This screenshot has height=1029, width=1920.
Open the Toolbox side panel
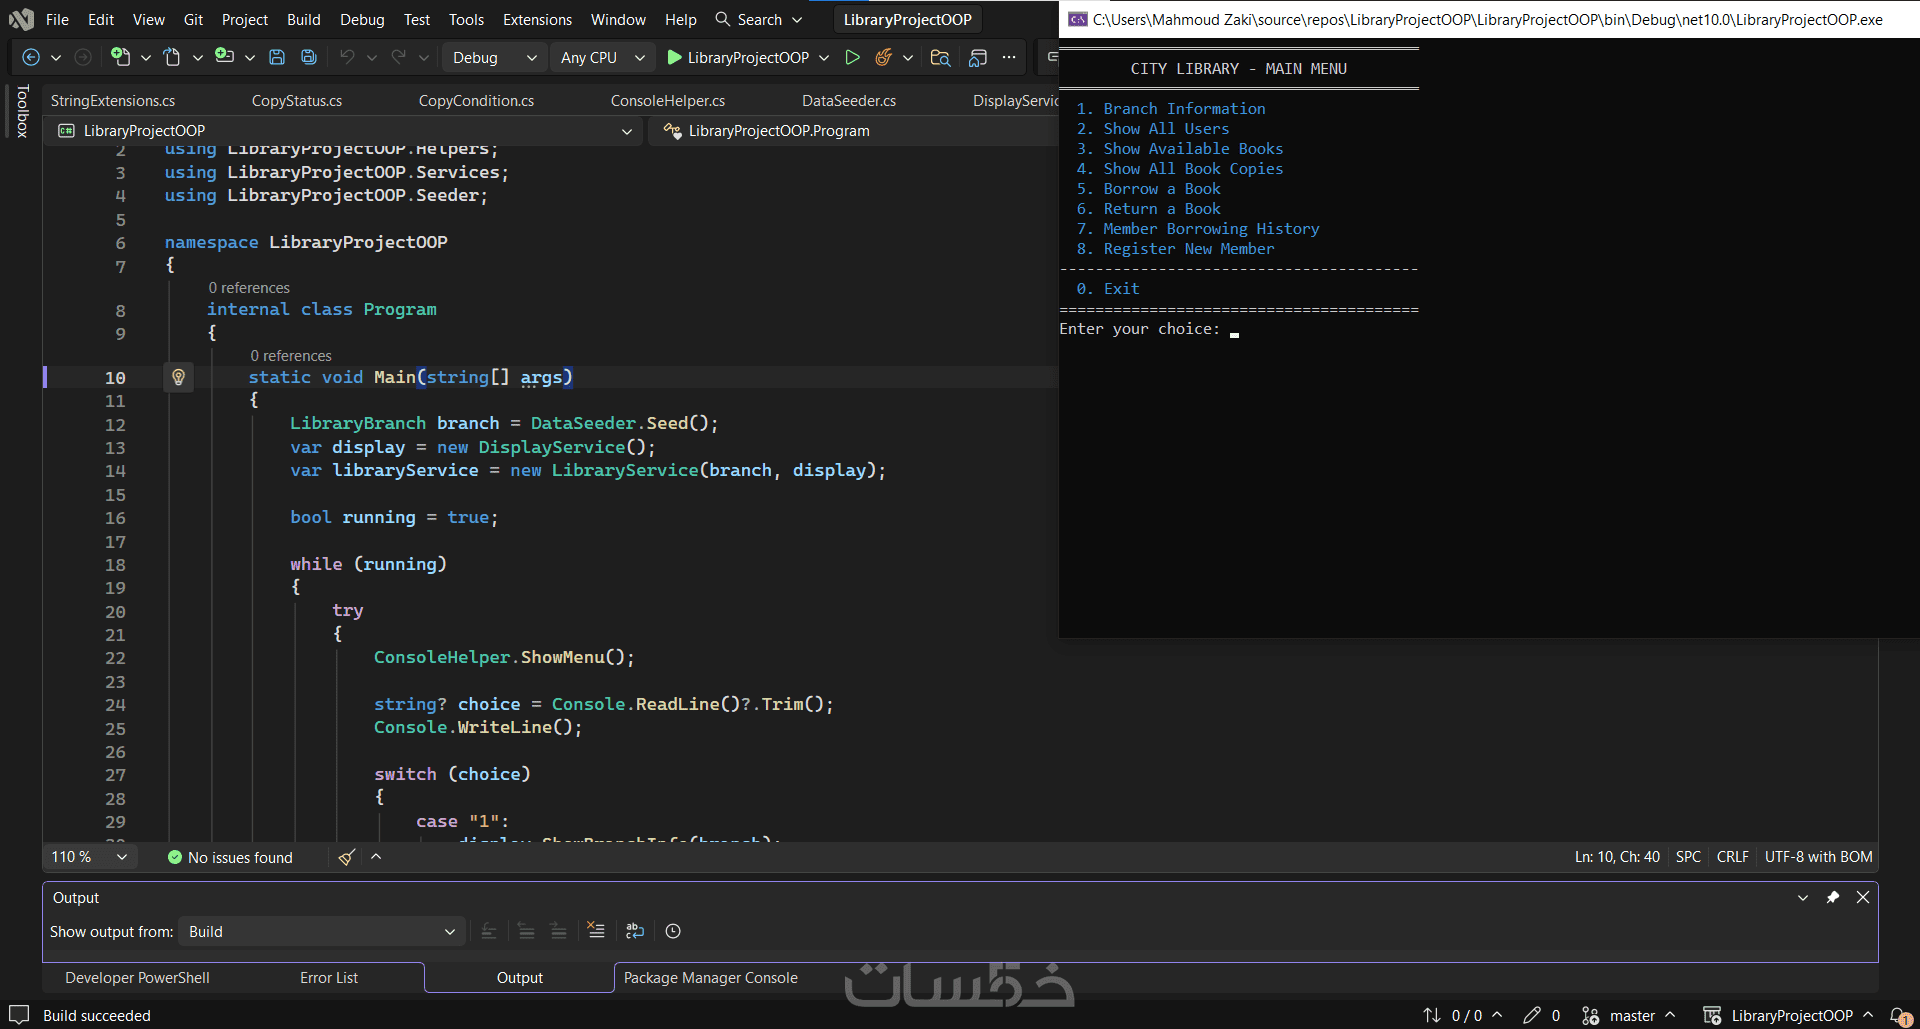click(23, 111)
